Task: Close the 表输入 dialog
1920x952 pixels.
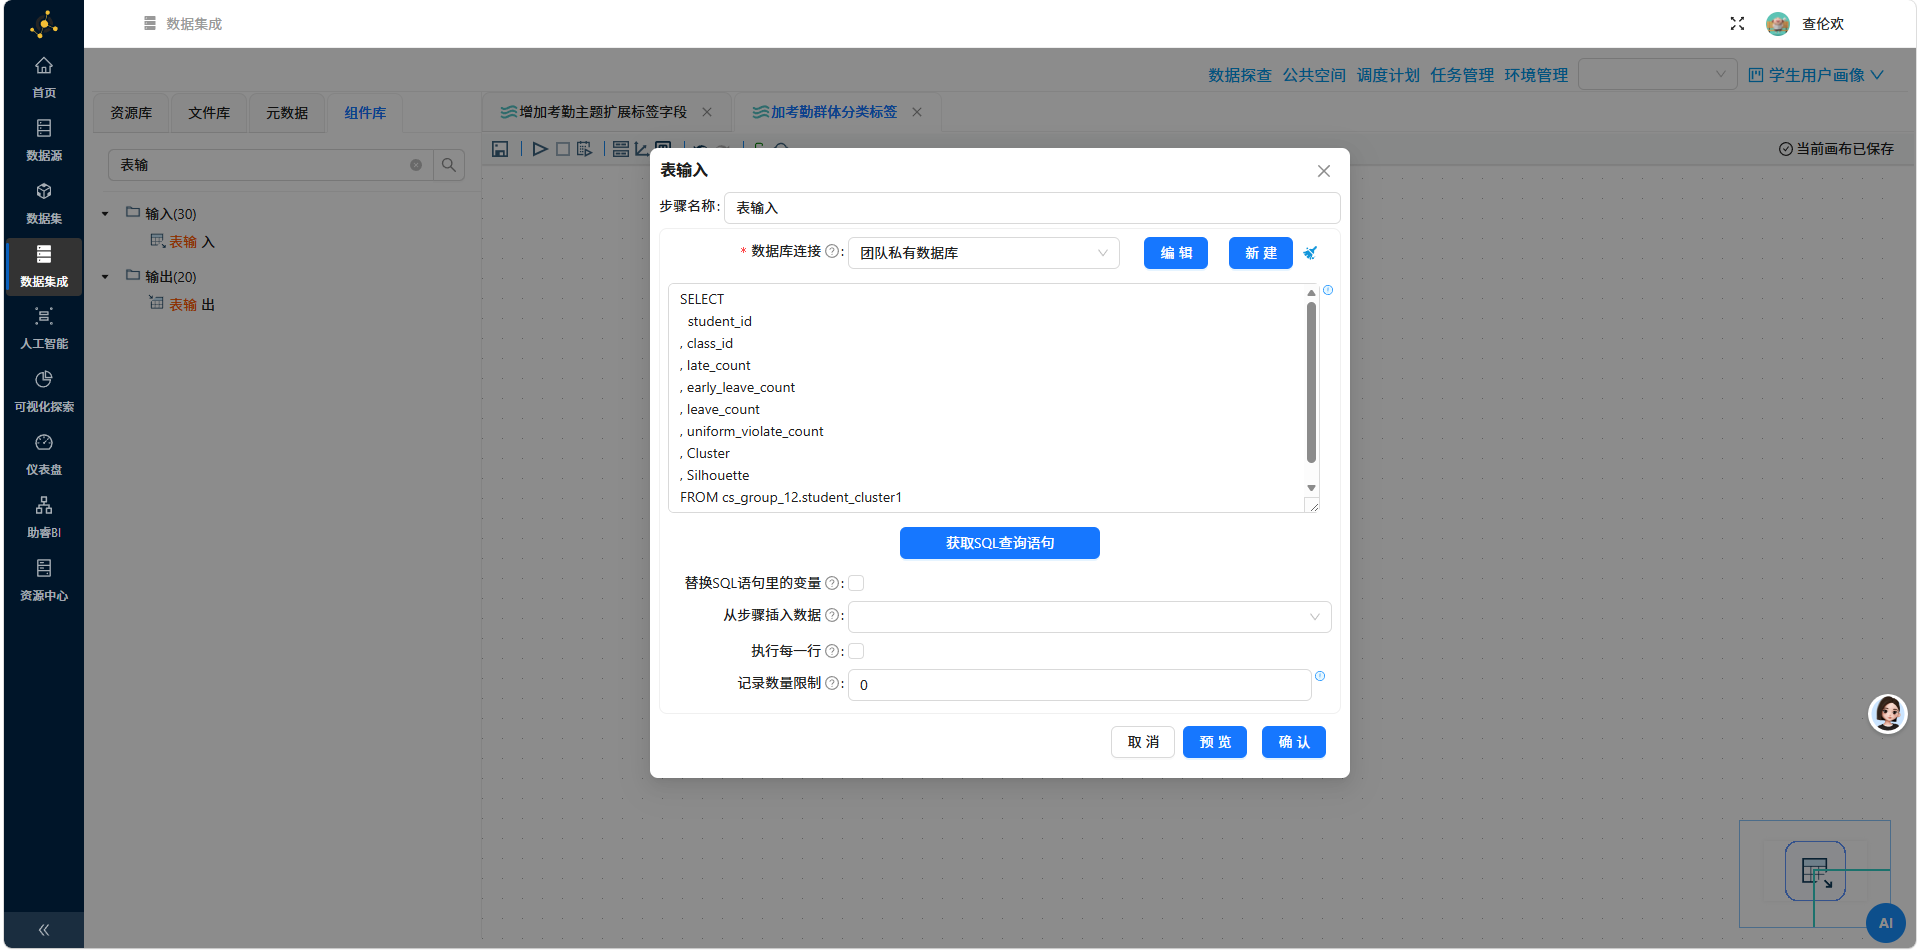Action: click(x=1324, y=171)
